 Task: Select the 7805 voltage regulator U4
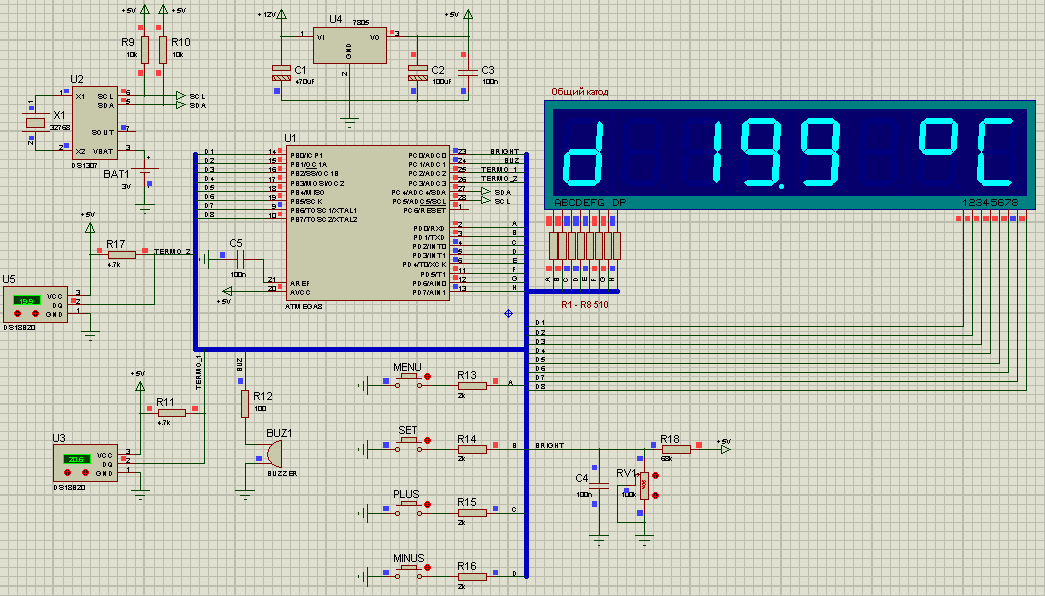(347, 49)
